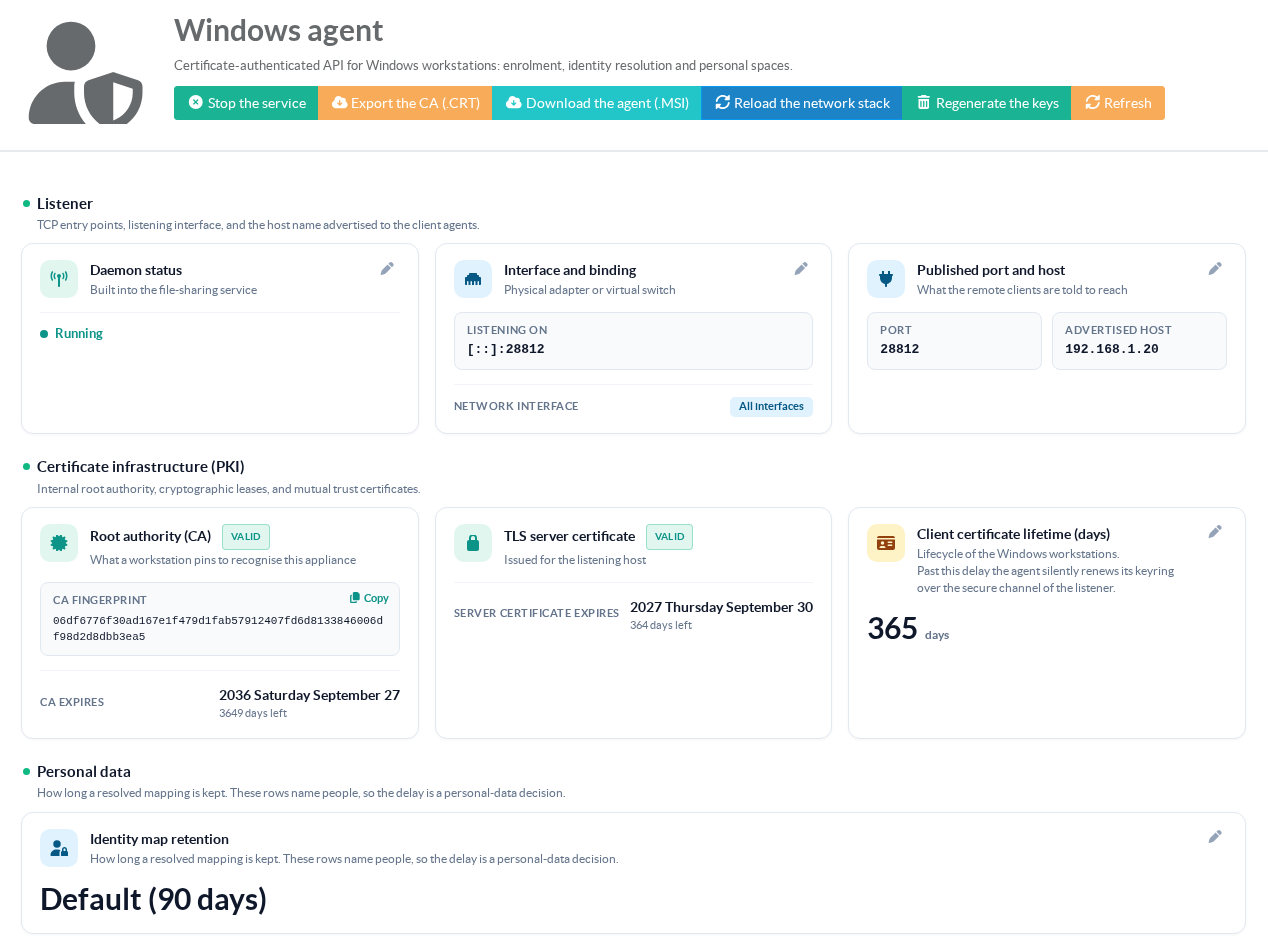Click the Published port and host title

[x=991, y=270]
